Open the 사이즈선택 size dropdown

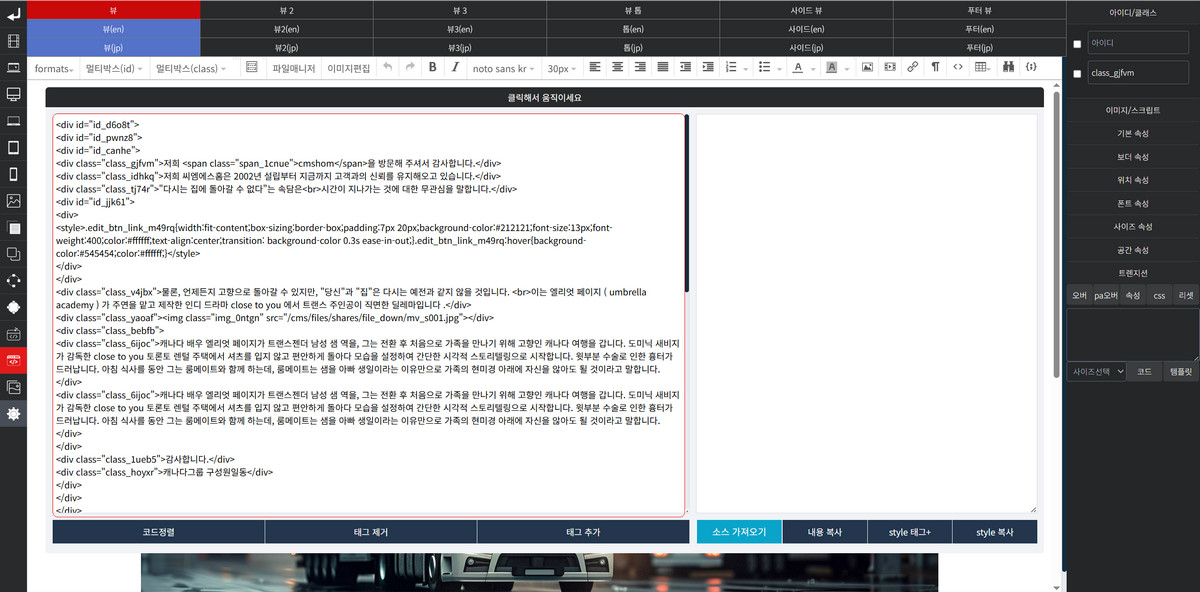[1097, 371]
